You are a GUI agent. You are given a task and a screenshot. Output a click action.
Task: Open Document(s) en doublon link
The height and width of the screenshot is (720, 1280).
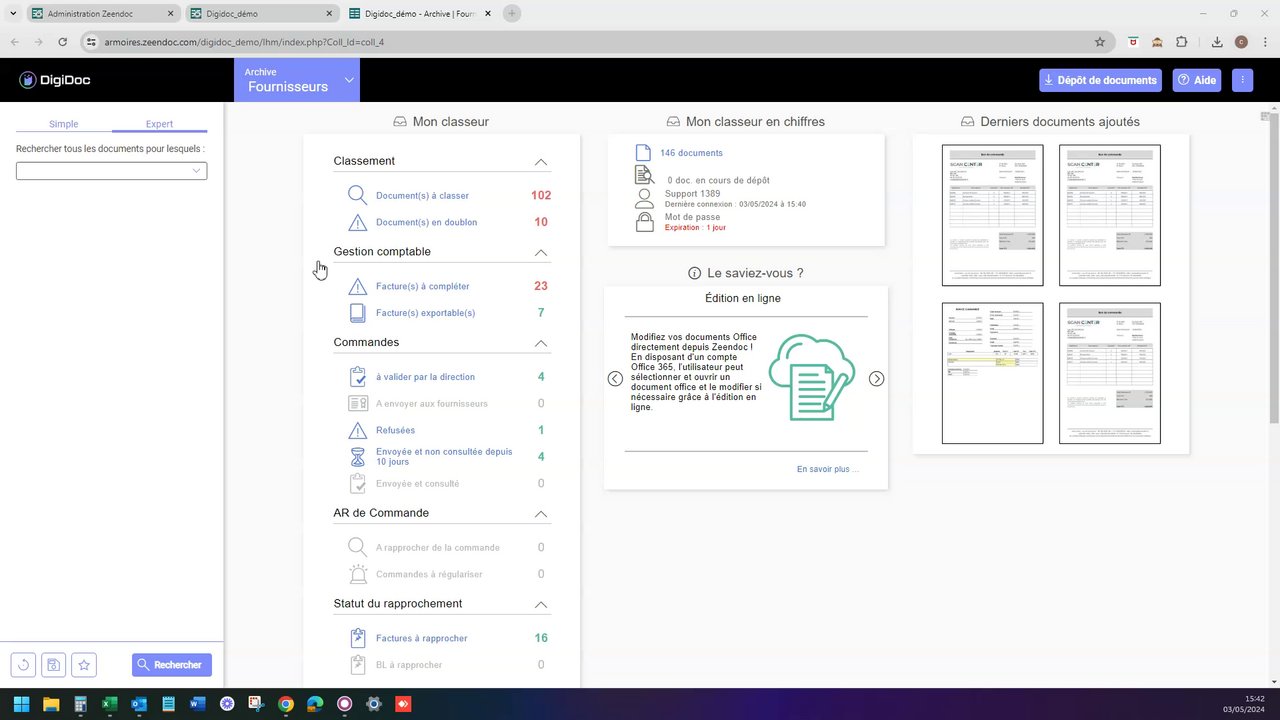coord(426,222)
